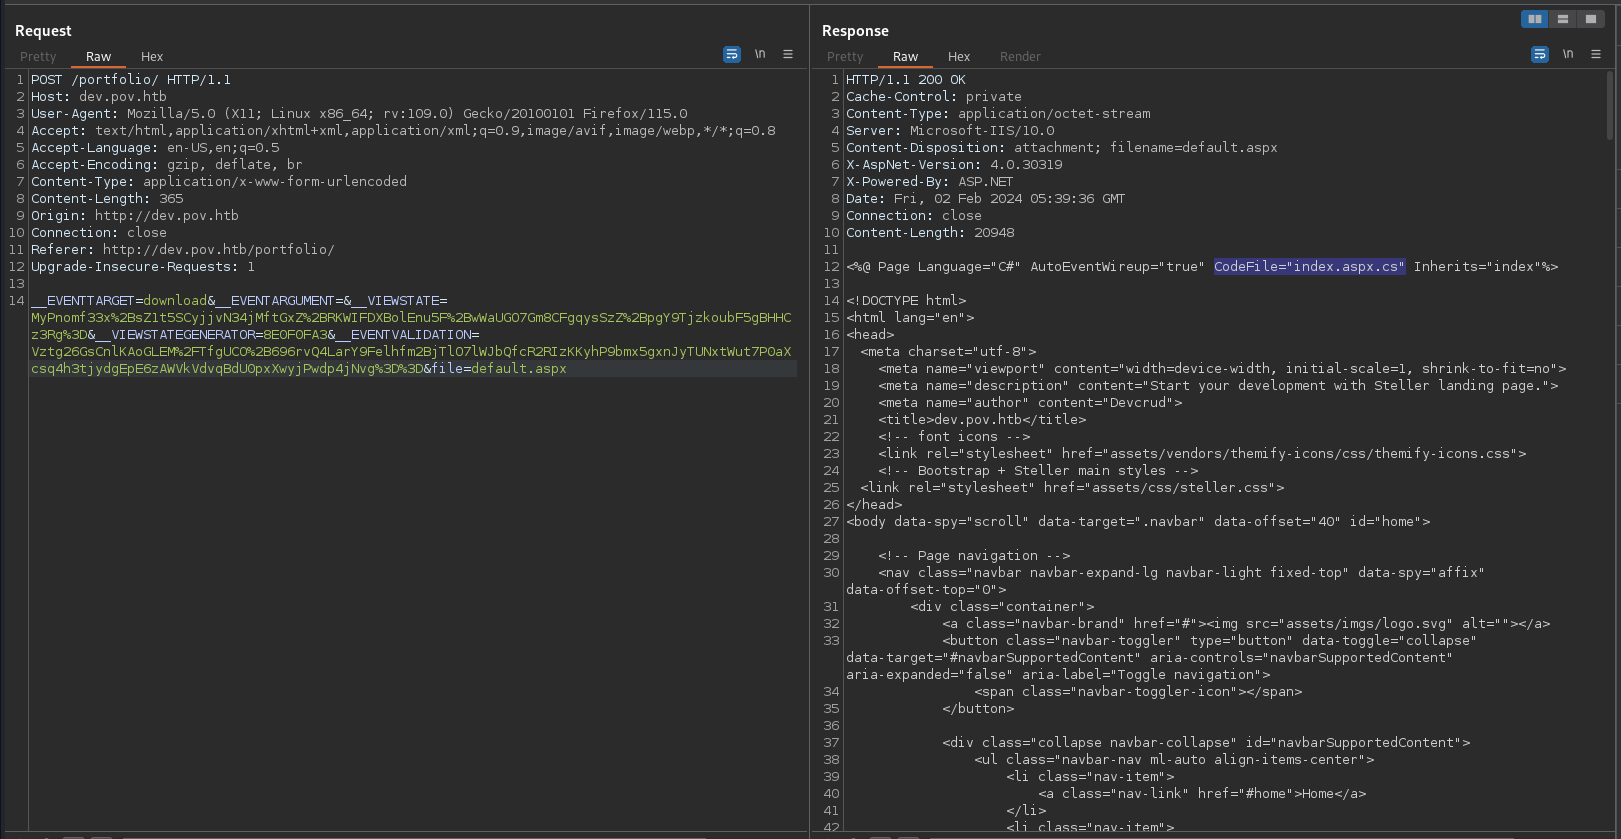Click the 'POST /portfolio/ HTTP/1.1' request line
This screenshot has width=1621, height=839.
pyautogui.click(x=131, y=80)
